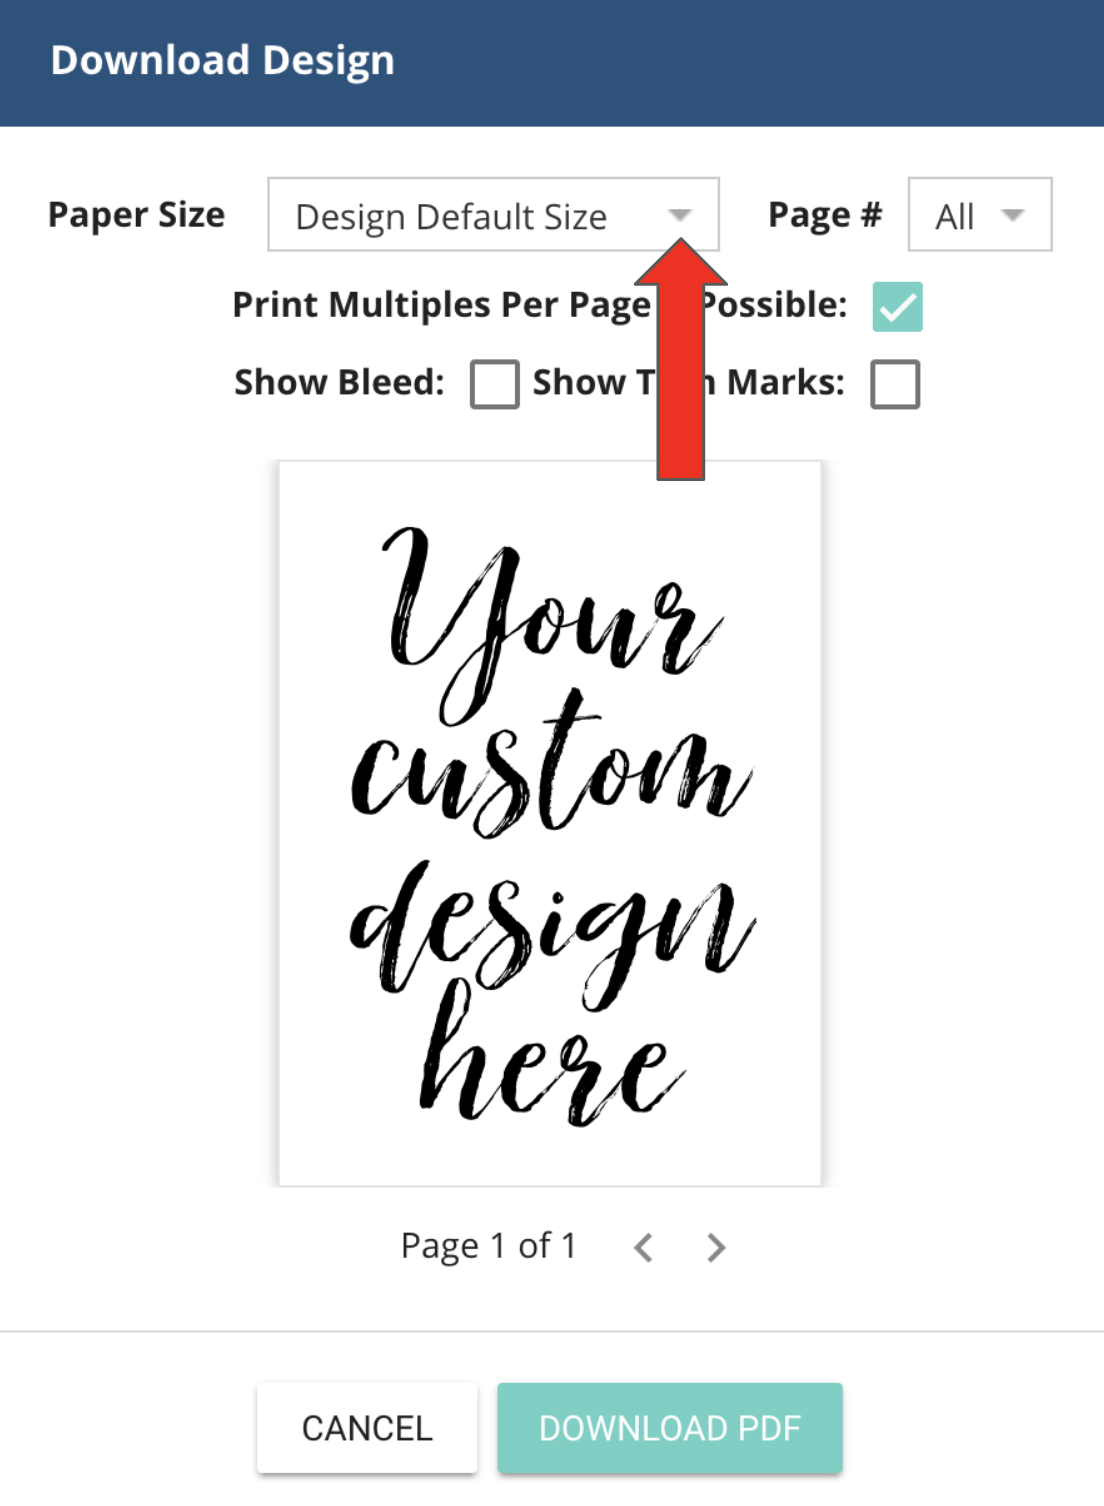Click the DOWNLOAD PDF button

(x=670, y=1428)
